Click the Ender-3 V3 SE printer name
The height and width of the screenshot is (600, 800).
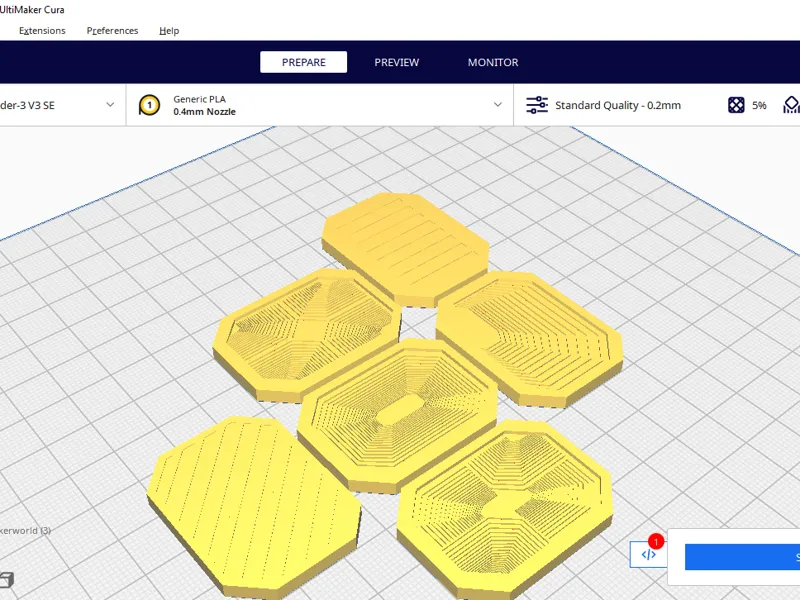pos(27,106)
